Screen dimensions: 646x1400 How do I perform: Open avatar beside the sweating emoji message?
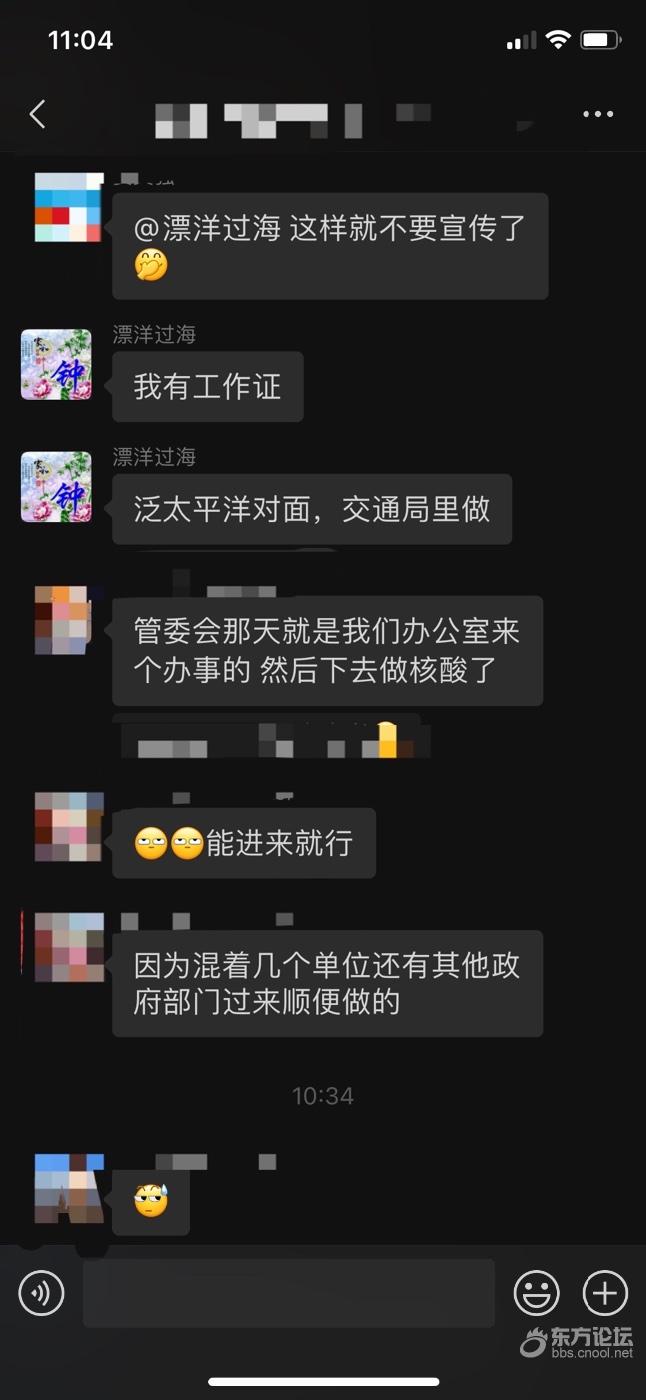(69, 1188)
